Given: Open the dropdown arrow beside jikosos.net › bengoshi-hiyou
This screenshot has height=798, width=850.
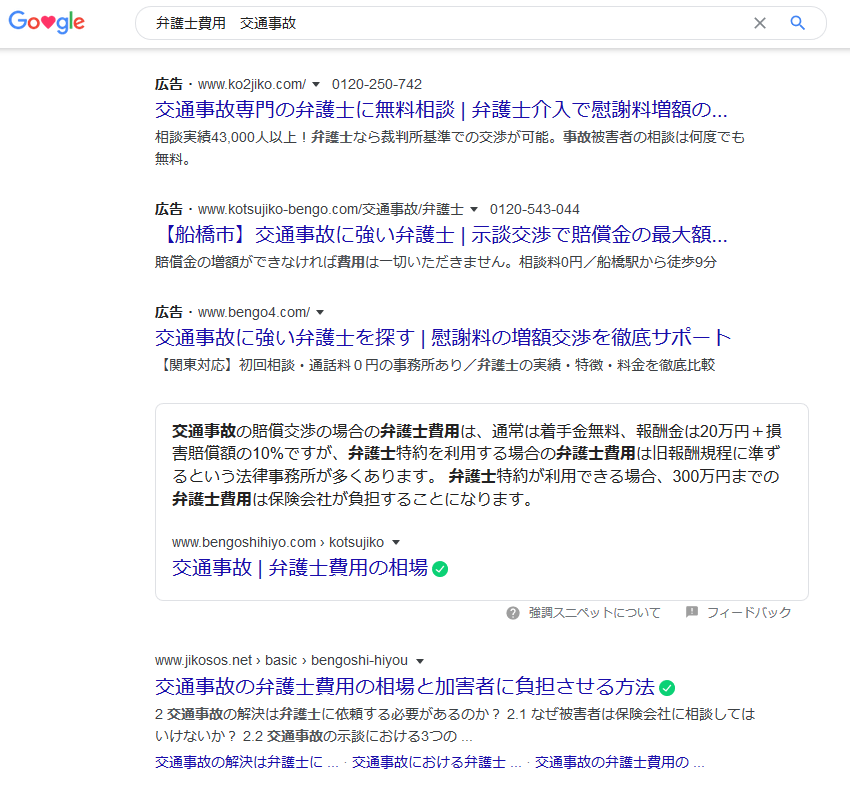Looking at the screenshot, I should [x=420, y=661].
